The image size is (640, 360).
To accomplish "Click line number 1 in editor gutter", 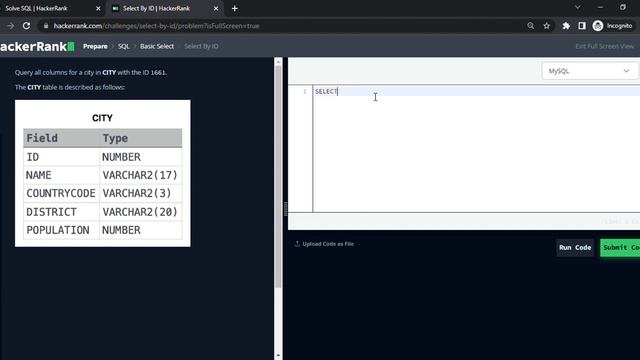I will click(x=304, y=91).
